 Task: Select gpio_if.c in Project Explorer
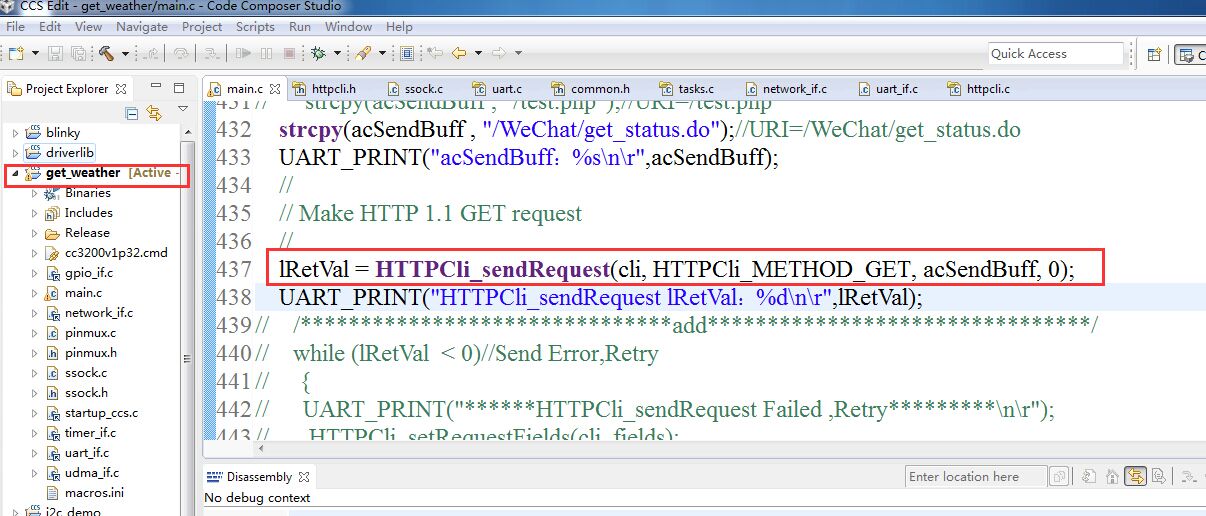click(x=89, y=273)
